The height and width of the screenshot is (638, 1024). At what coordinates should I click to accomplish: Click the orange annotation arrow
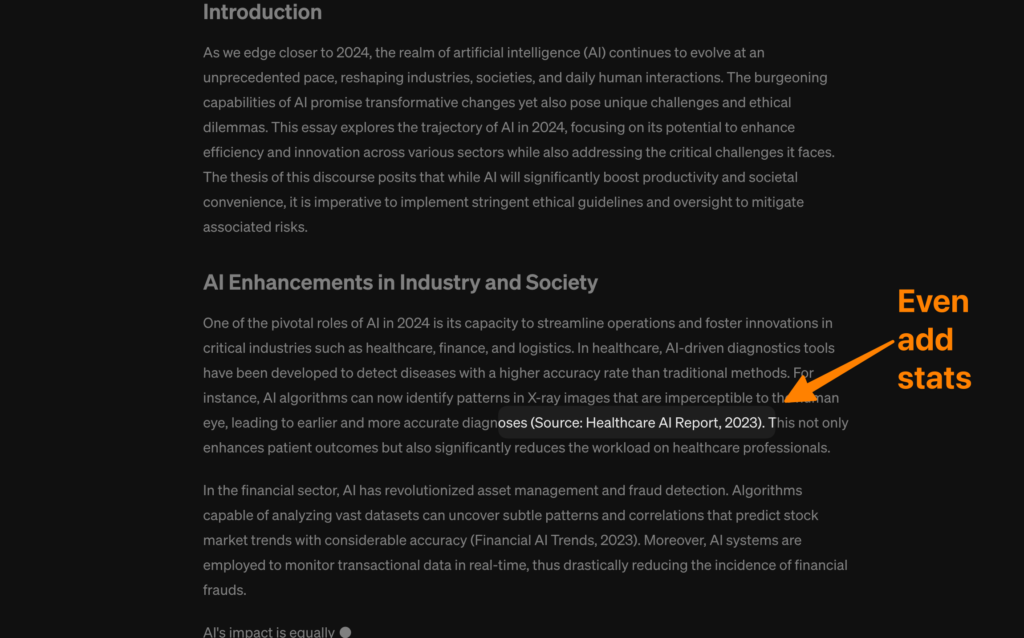point(839,370)
